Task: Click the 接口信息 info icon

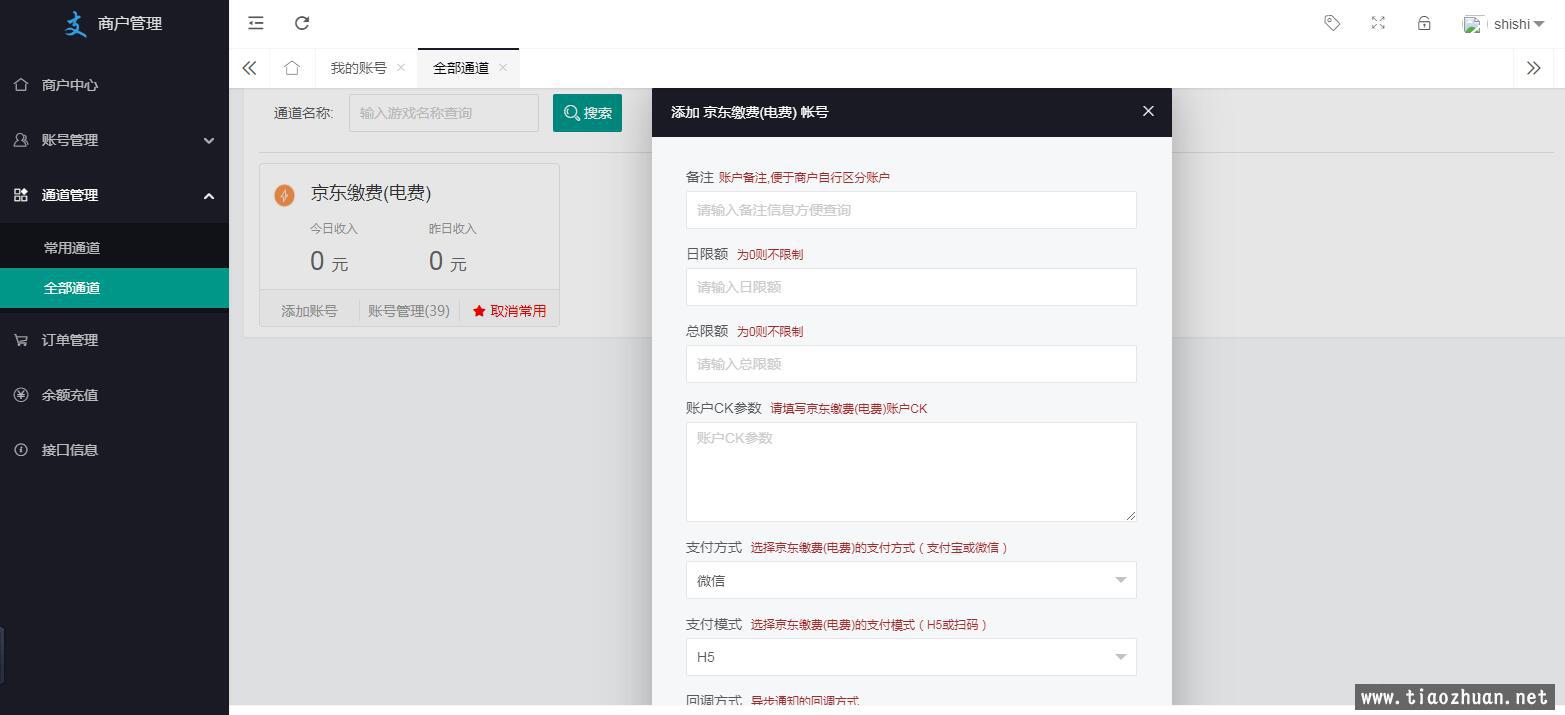Action: click(21, 450)
